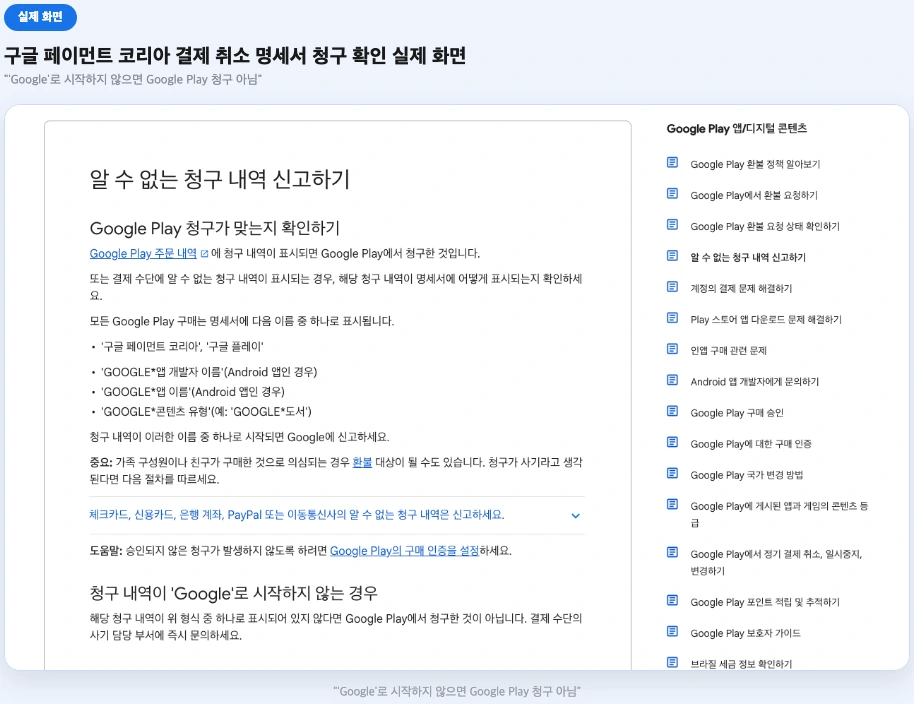Click heading "청구 내역이 'Google'로 시작하지 않는 경우"
The image size is (914, 704).
pyautogui.click(x=233, y=593)
